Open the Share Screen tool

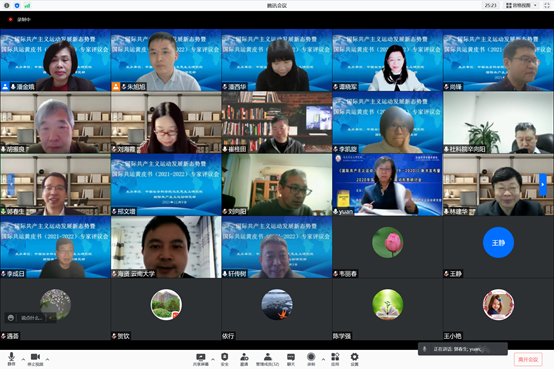(x=201, y=359)
